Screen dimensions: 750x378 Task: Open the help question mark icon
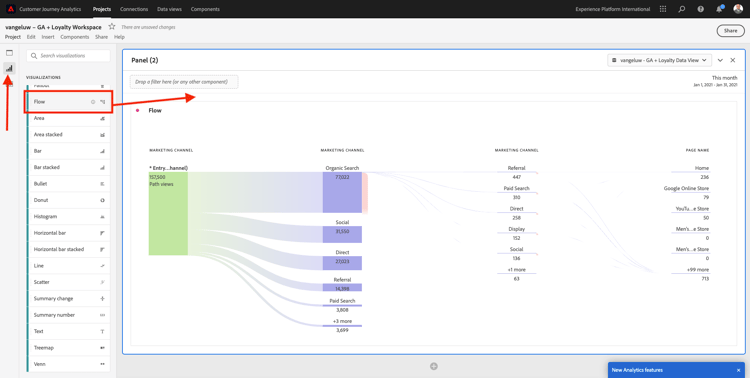pos(701,9)
